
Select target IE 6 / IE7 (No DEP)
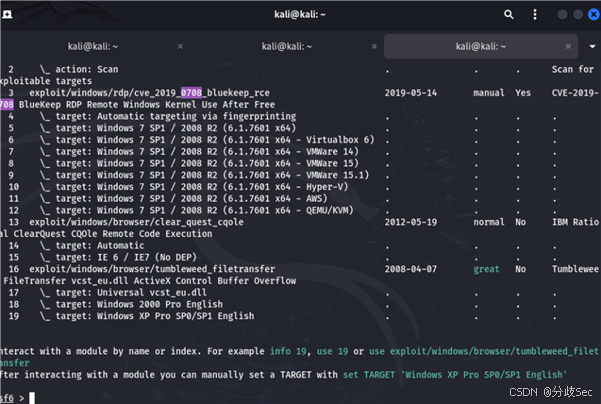pos(126,257)
